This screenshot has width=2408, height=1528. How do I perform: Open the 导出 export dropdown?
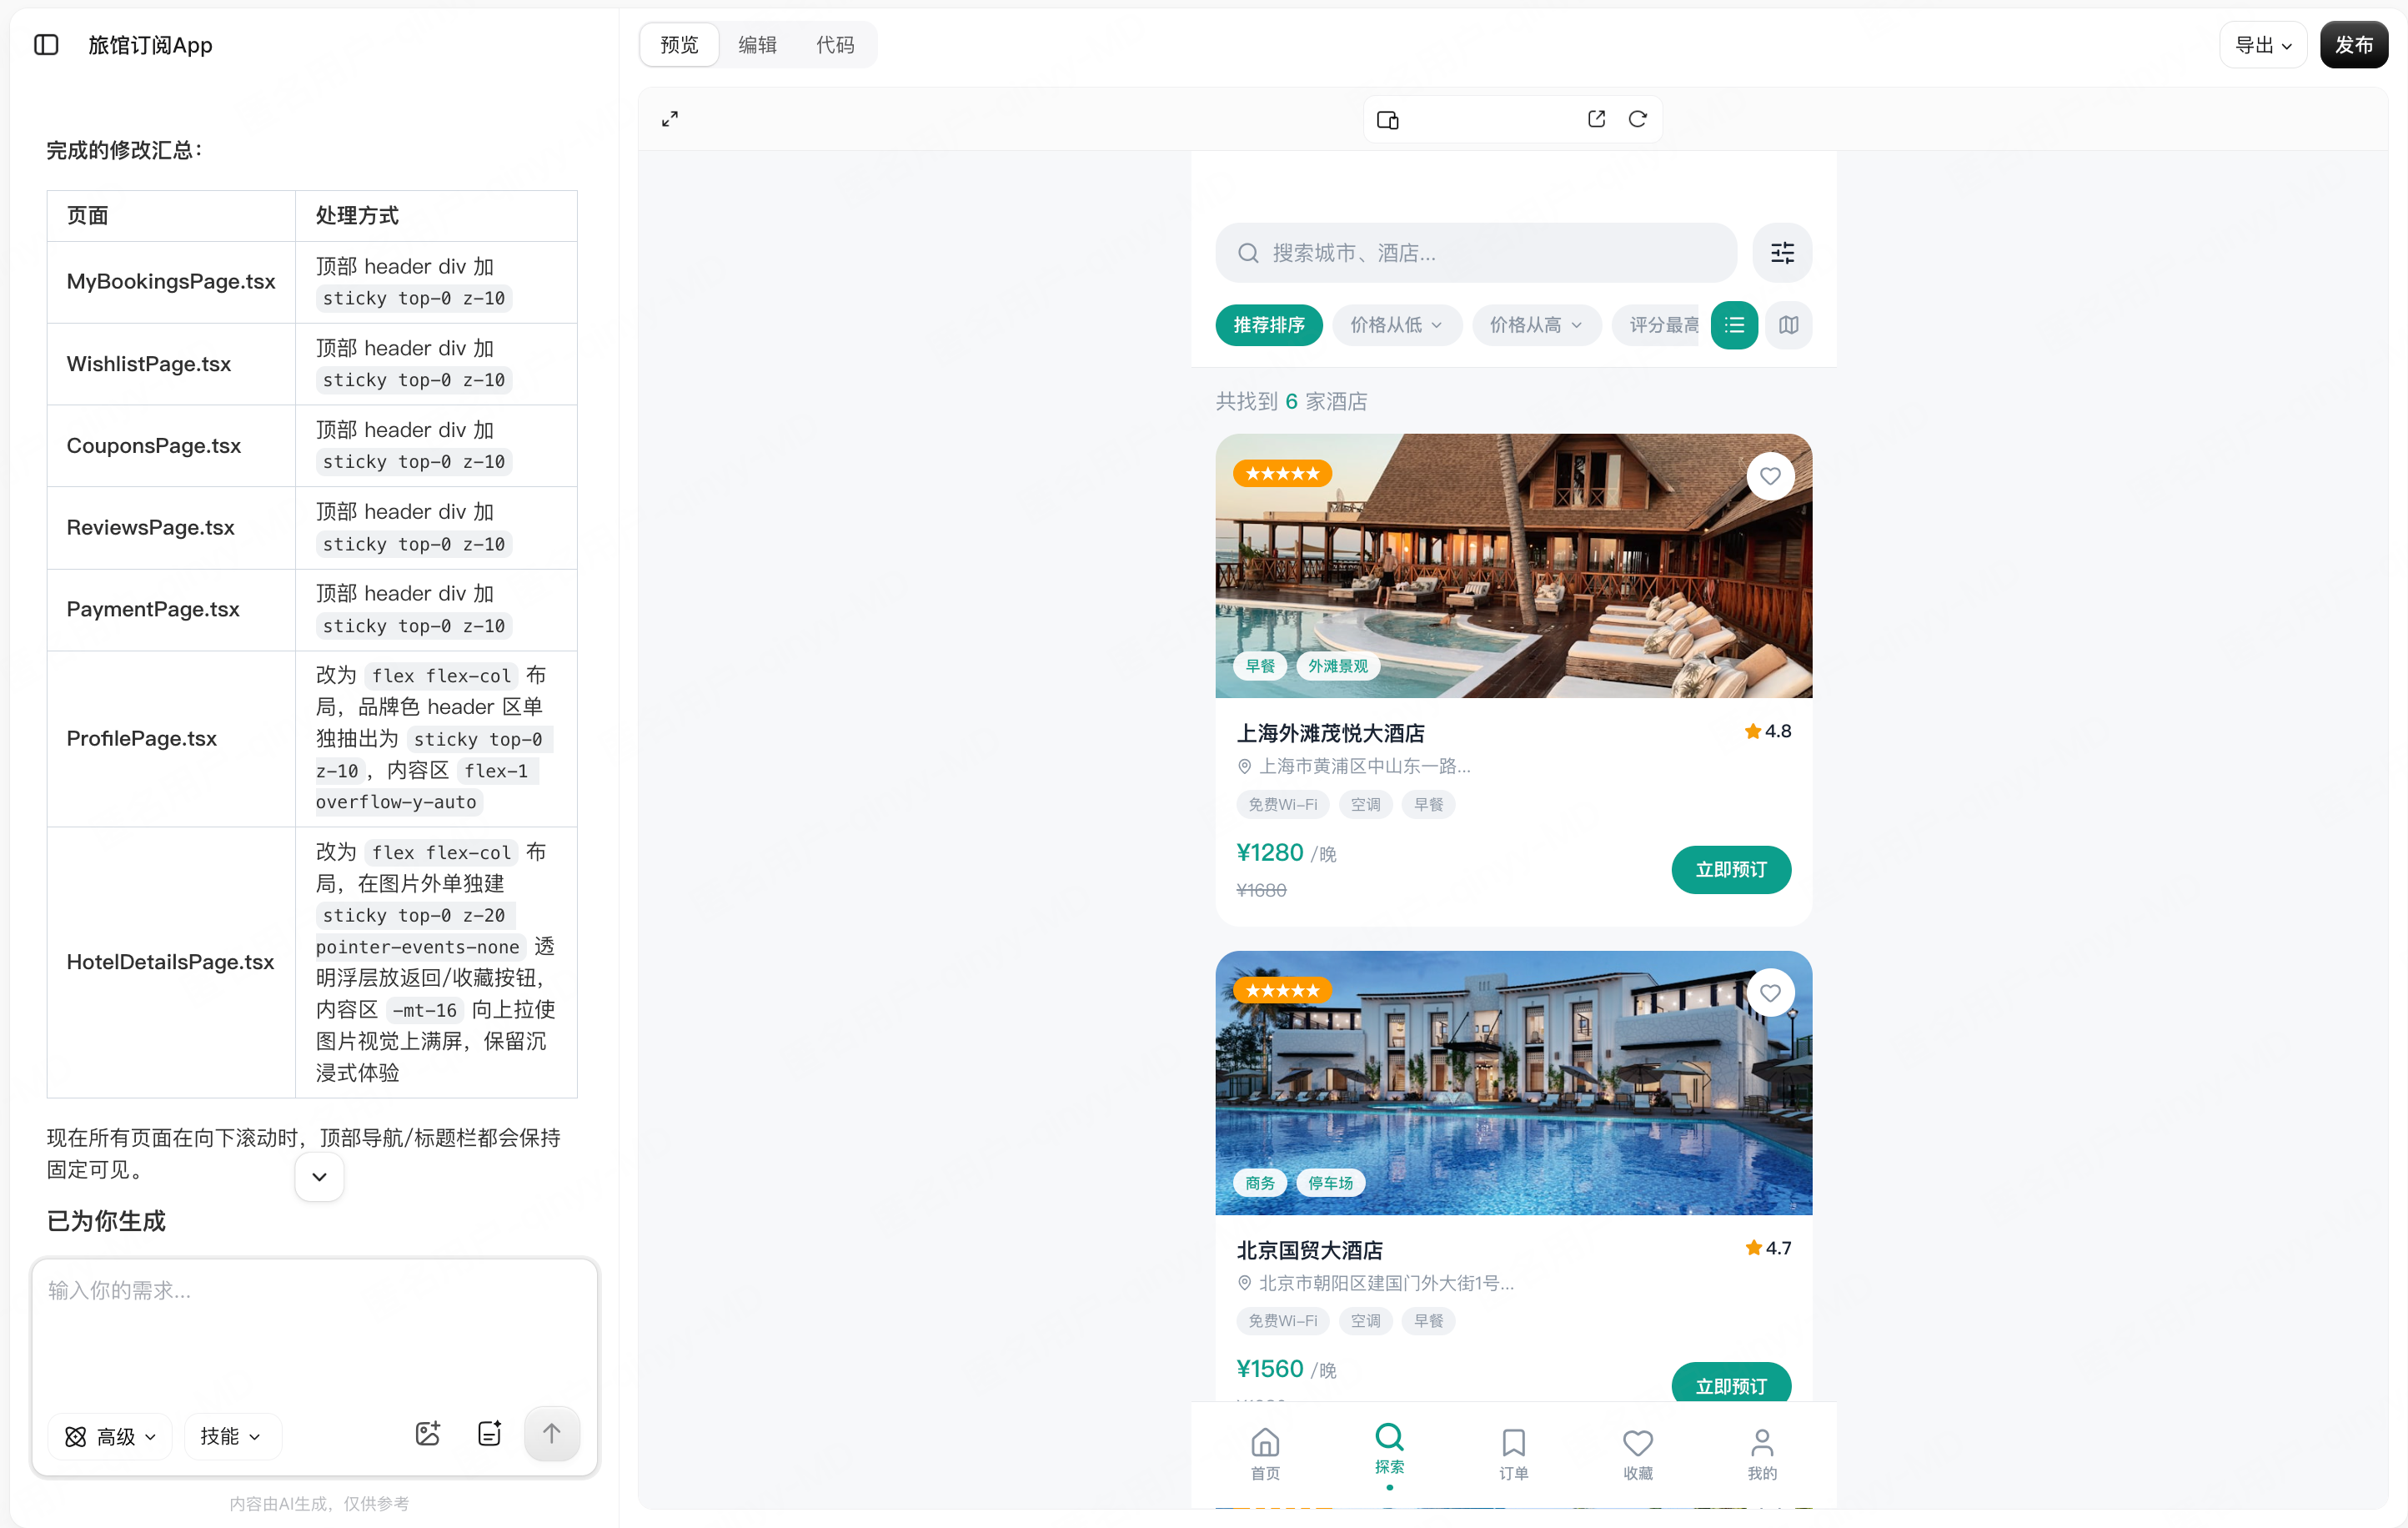pyautogui.click(x=2264, y=45)
